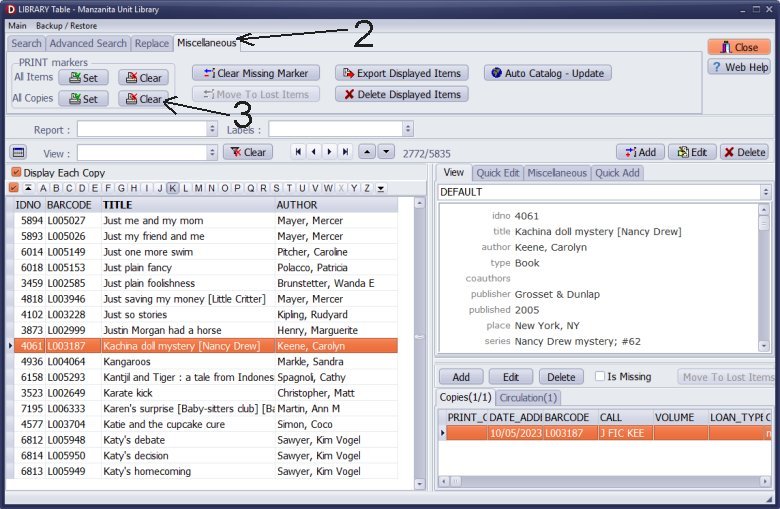Image resolution: width=780 pixels, height=509 pixels.
Task: Open the Main menu
Action: 17,26
